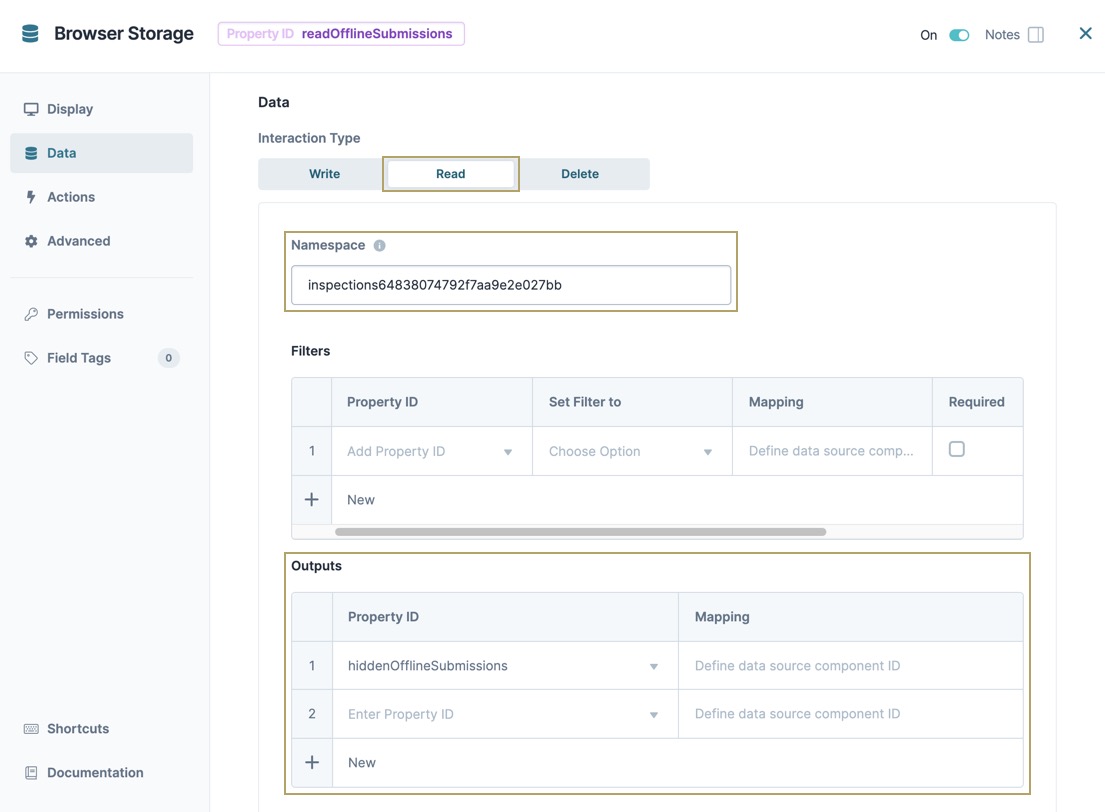Click the Notes panel icon
Screen dimensions: 1105x812
(1036, 35)
